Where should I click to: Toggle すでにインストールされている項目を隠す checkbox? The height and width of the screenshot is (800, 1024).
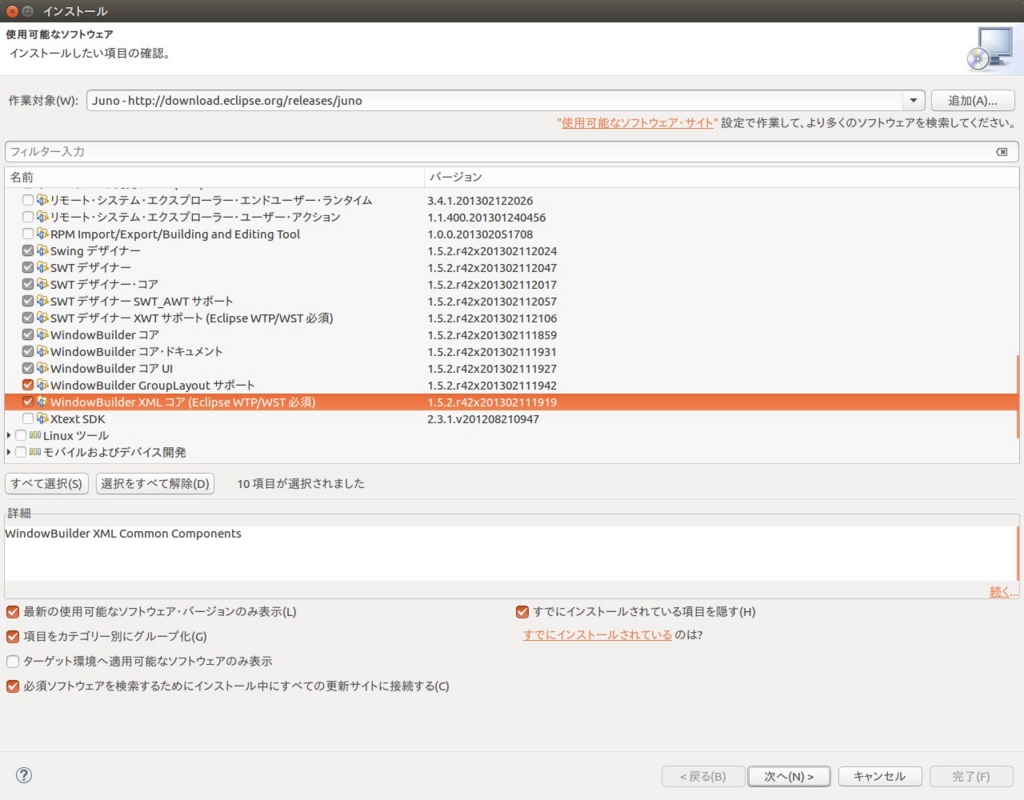pos(522,612)
